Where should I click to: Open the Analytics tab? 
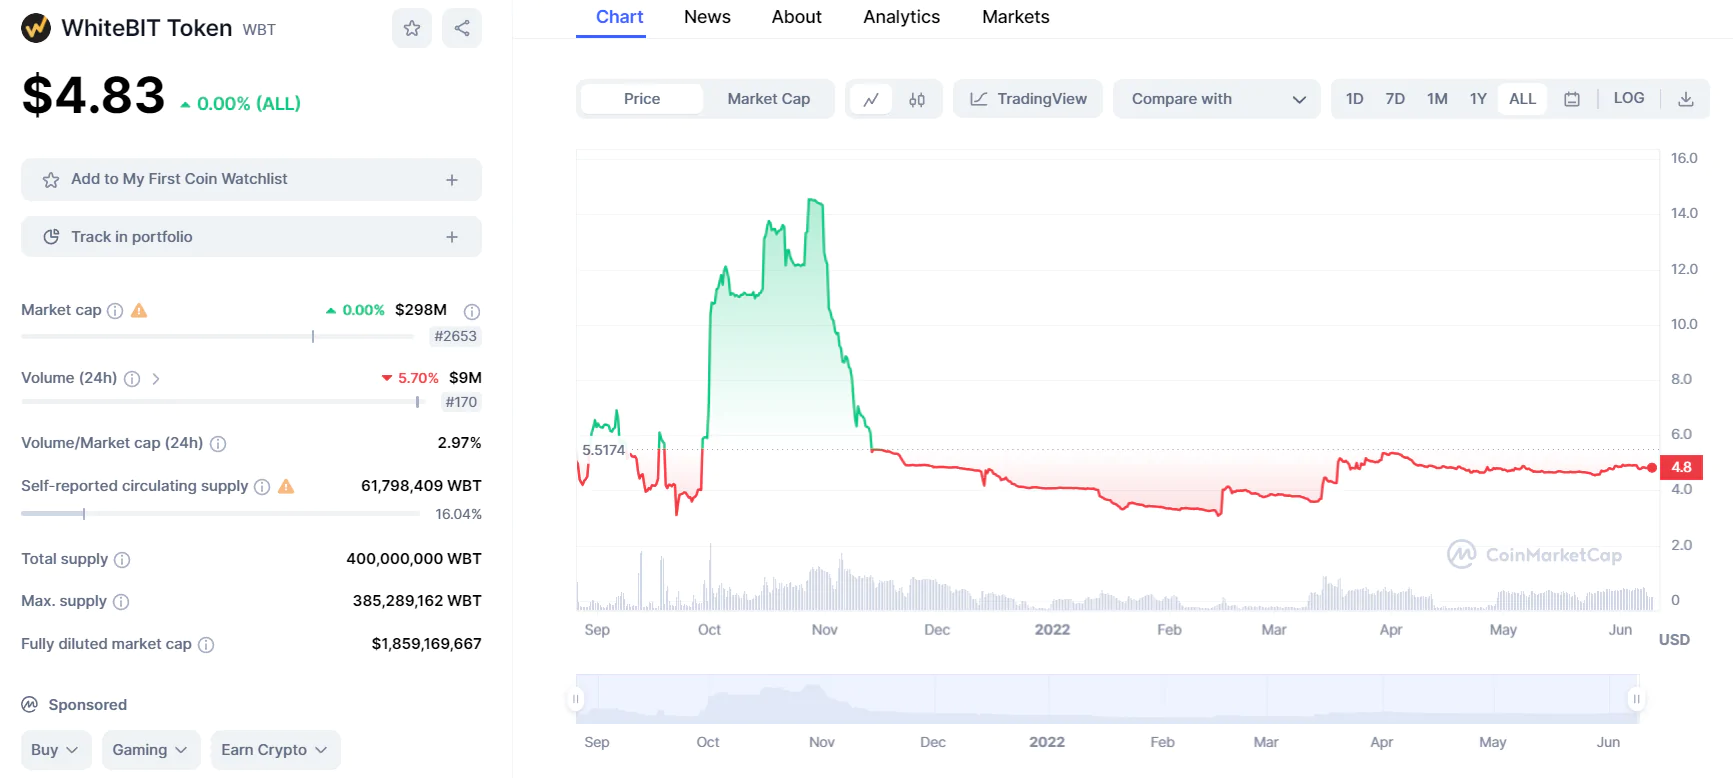point(901,17)
